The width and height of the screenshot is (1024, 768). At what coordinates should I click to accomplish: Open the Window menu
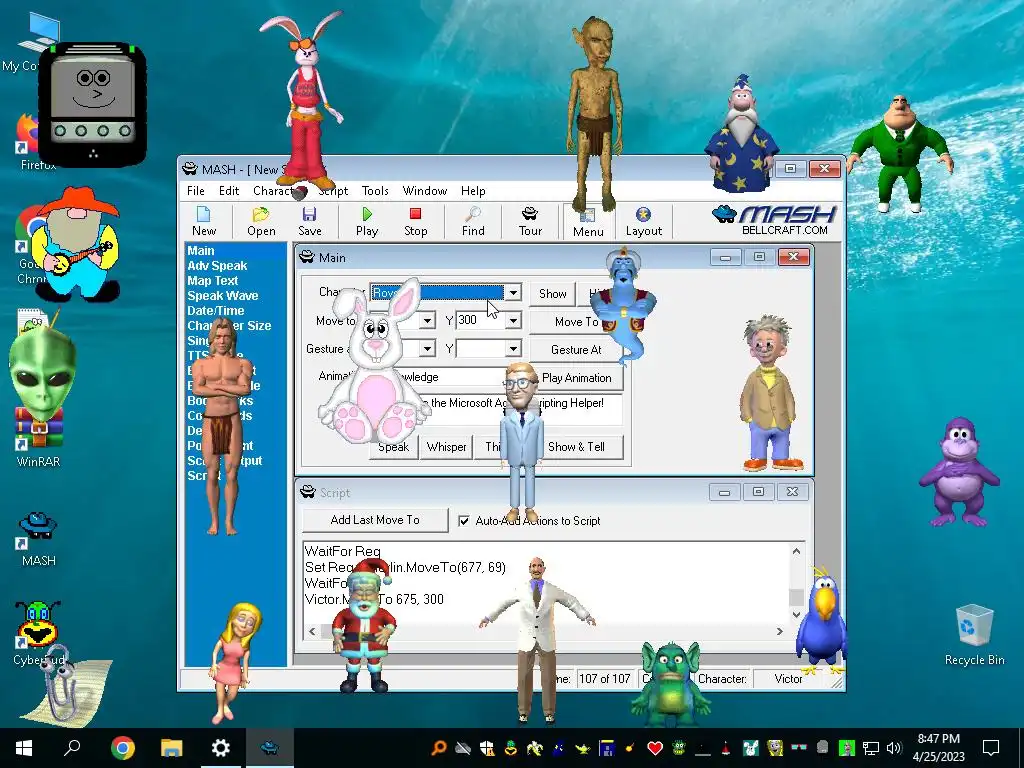tap(424, 191)
